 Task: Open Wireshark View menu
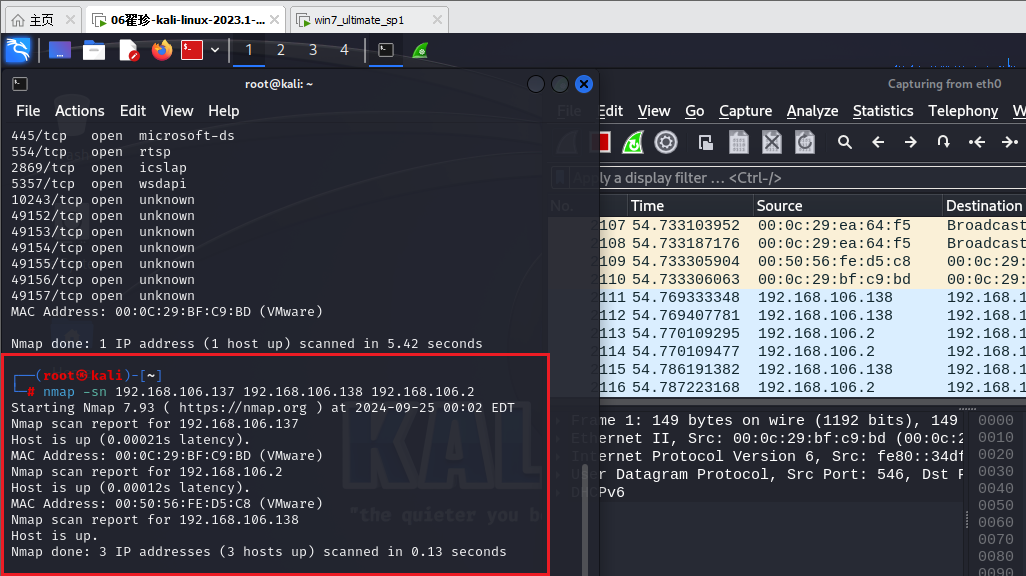[654, 111]
